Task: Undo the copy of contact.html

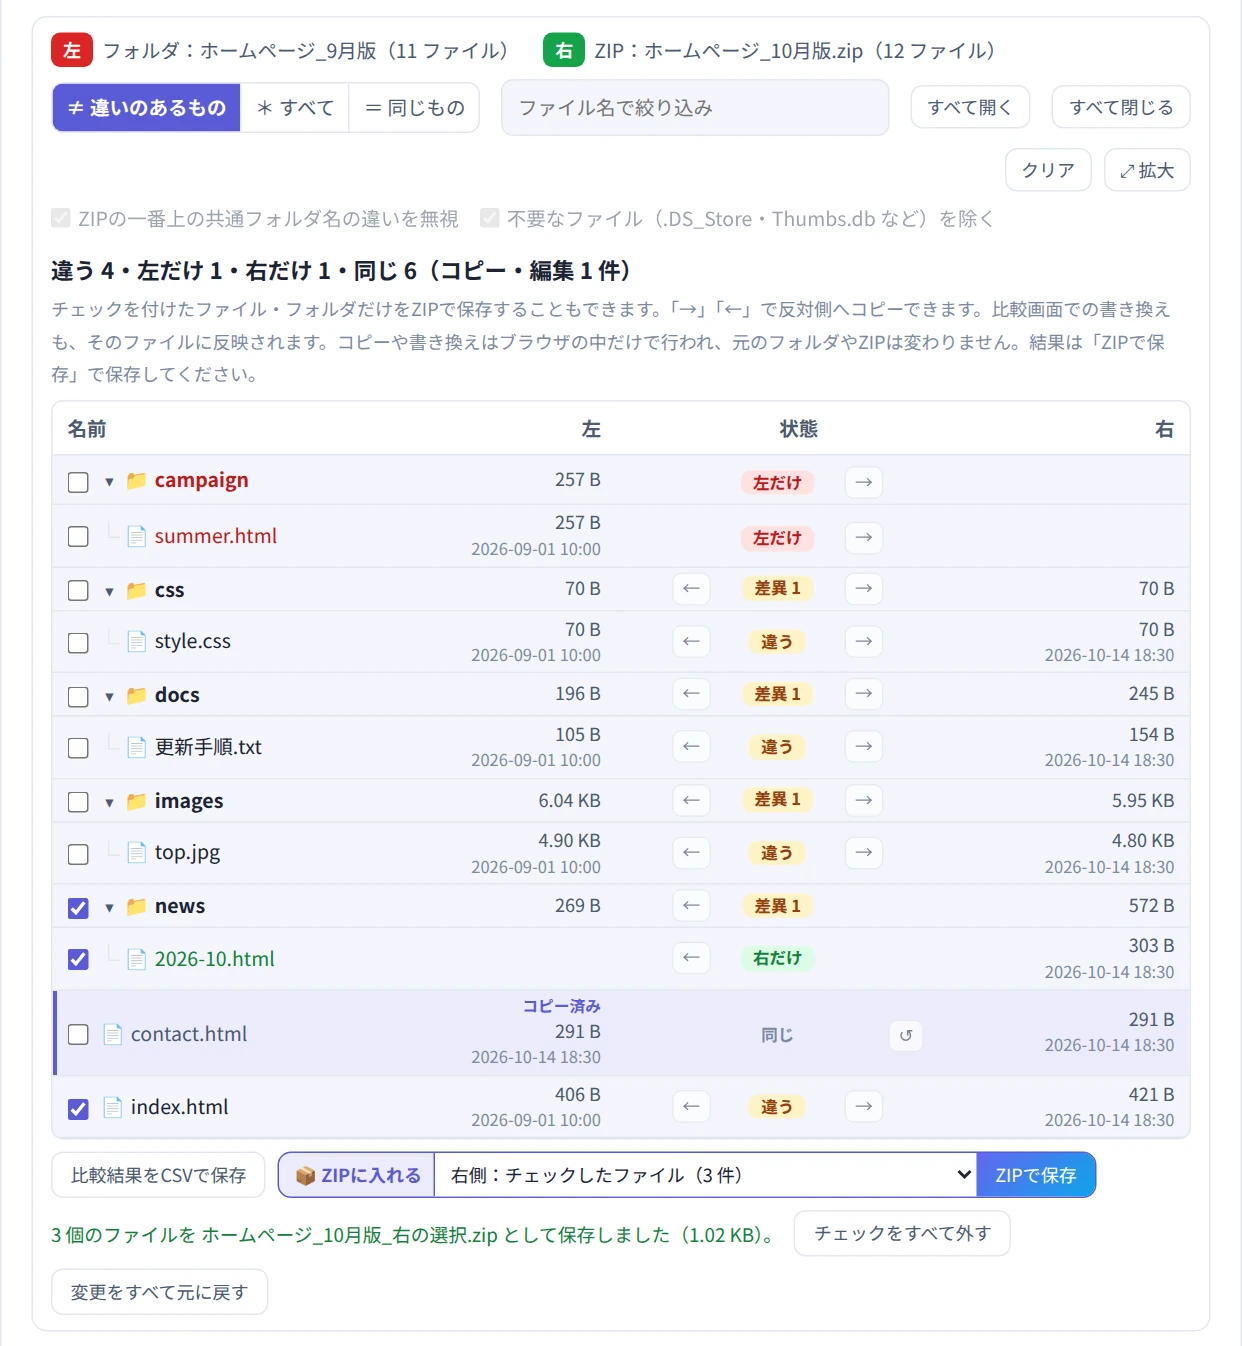Action: pyautogui.click(x=906, y=1035)
